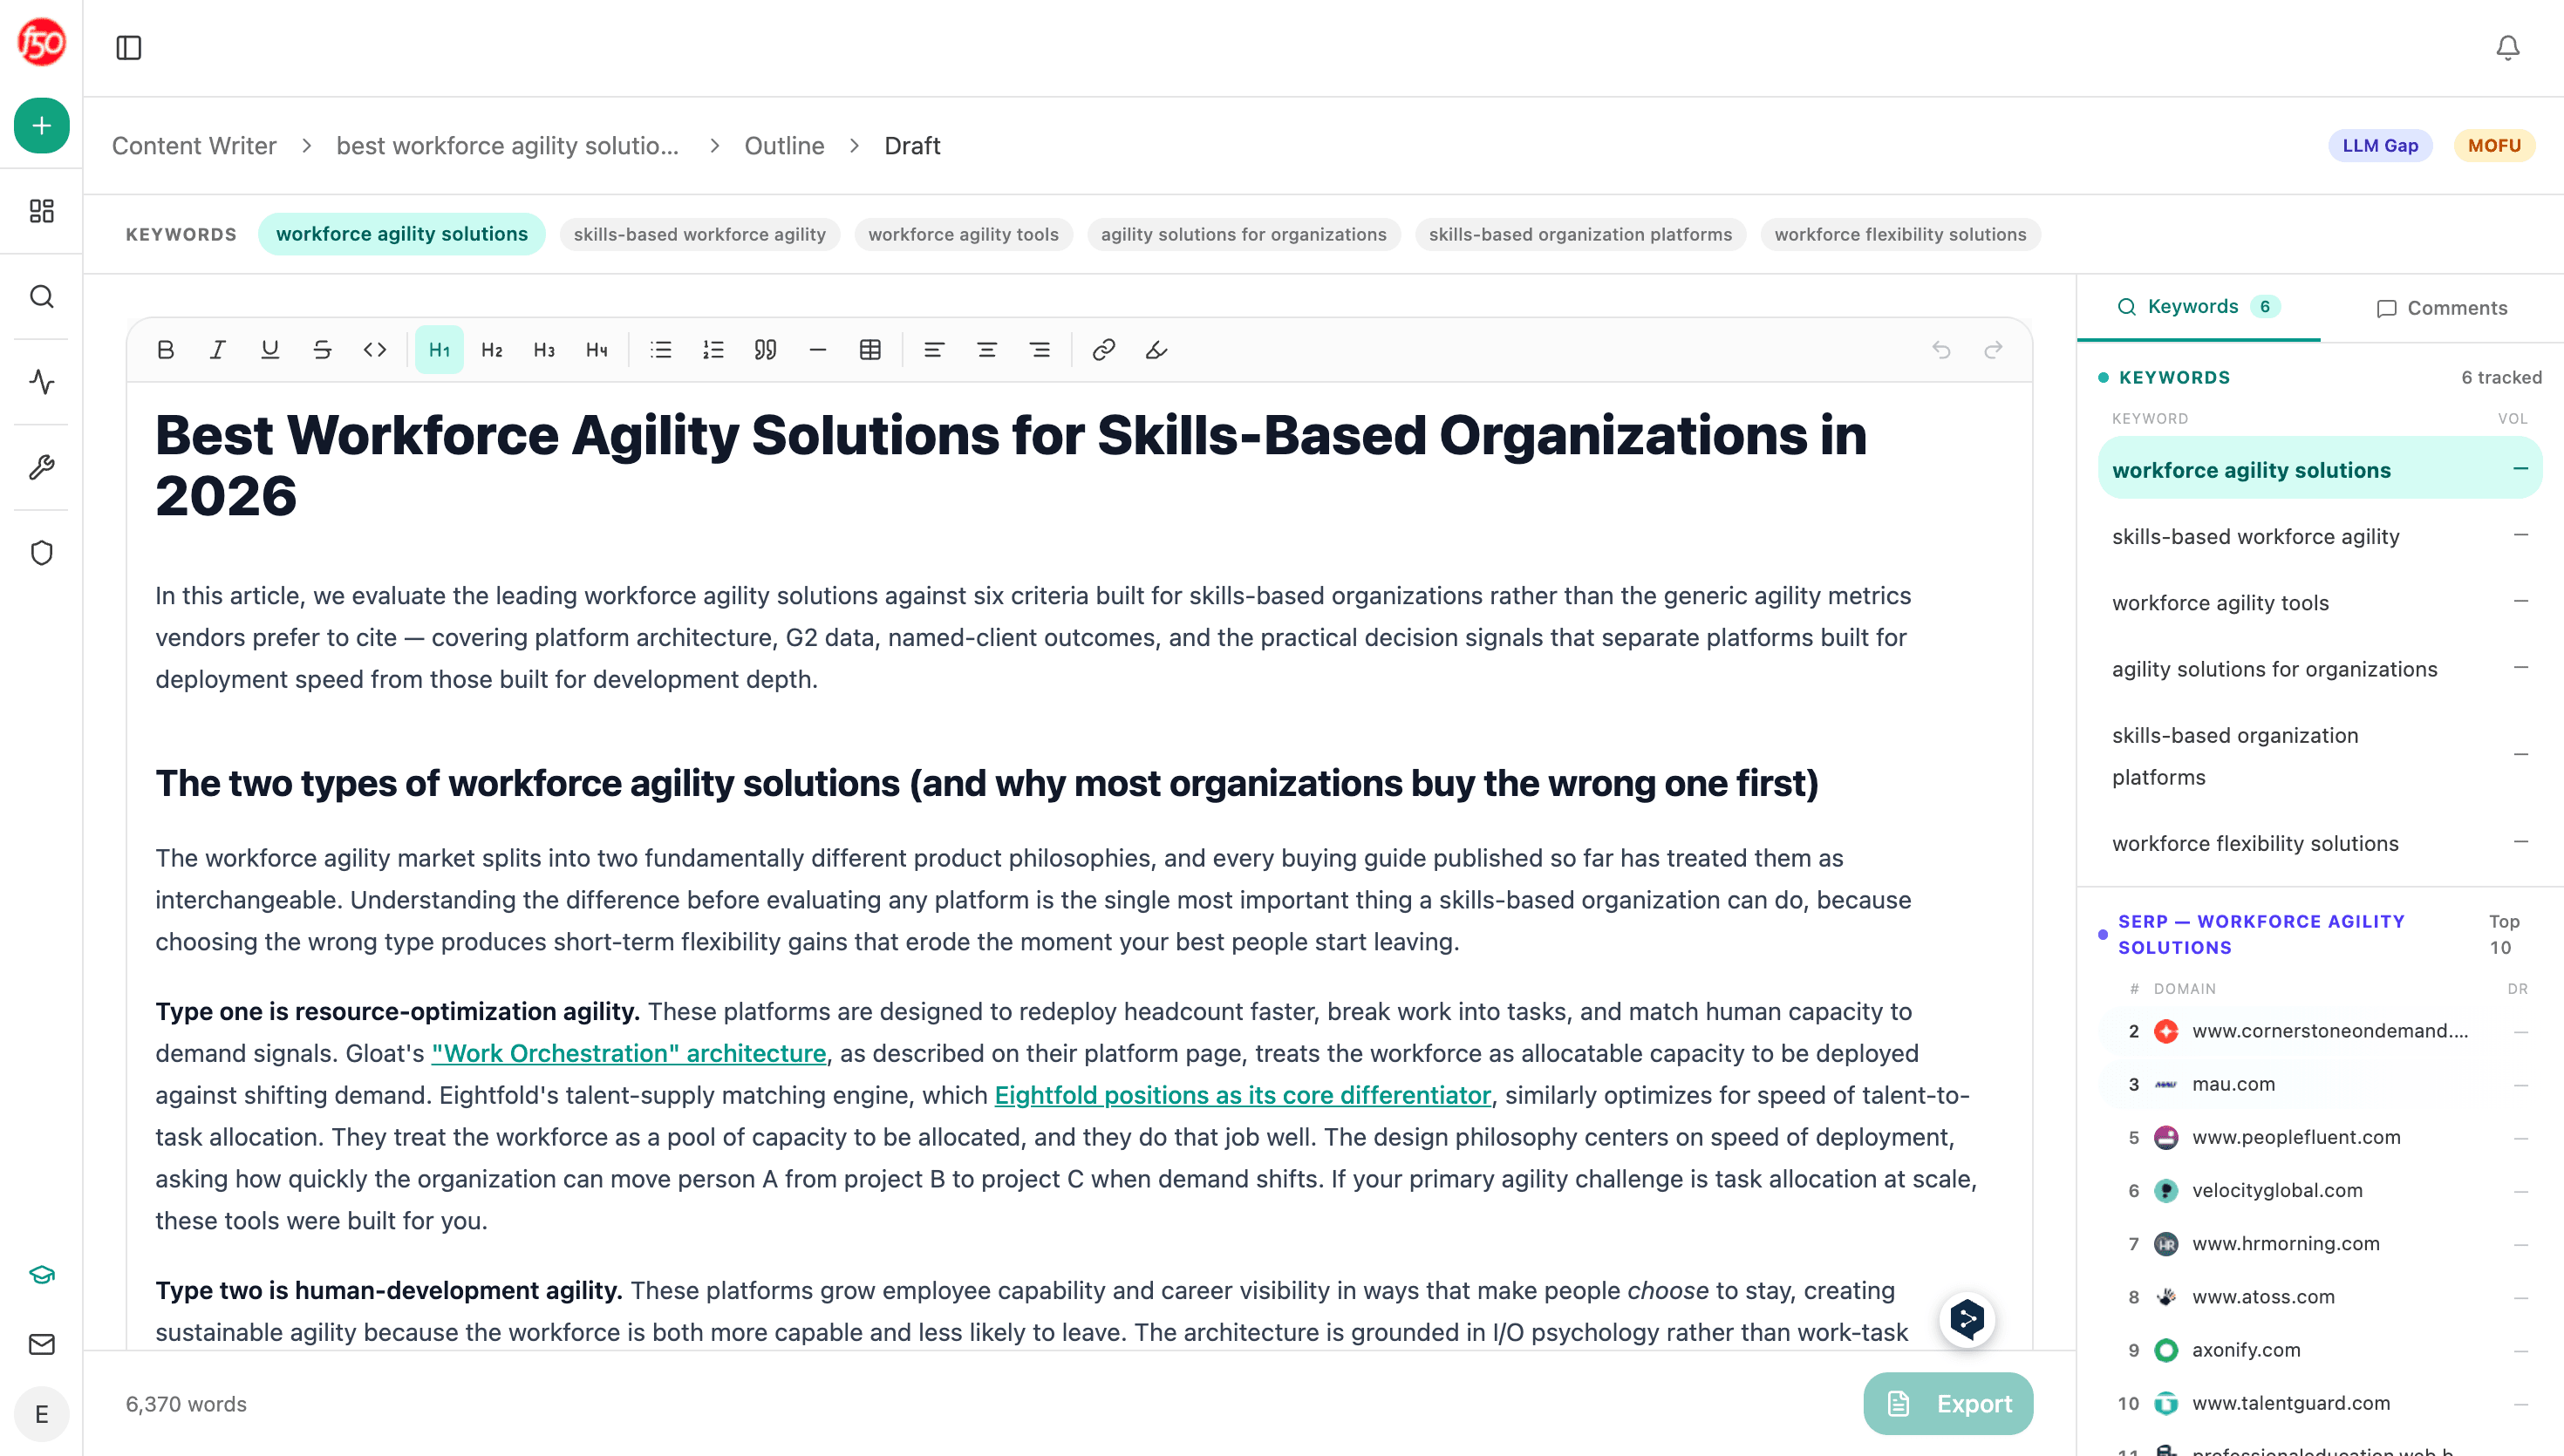Select agility solutions for organizations chip

coord(1244,234)
